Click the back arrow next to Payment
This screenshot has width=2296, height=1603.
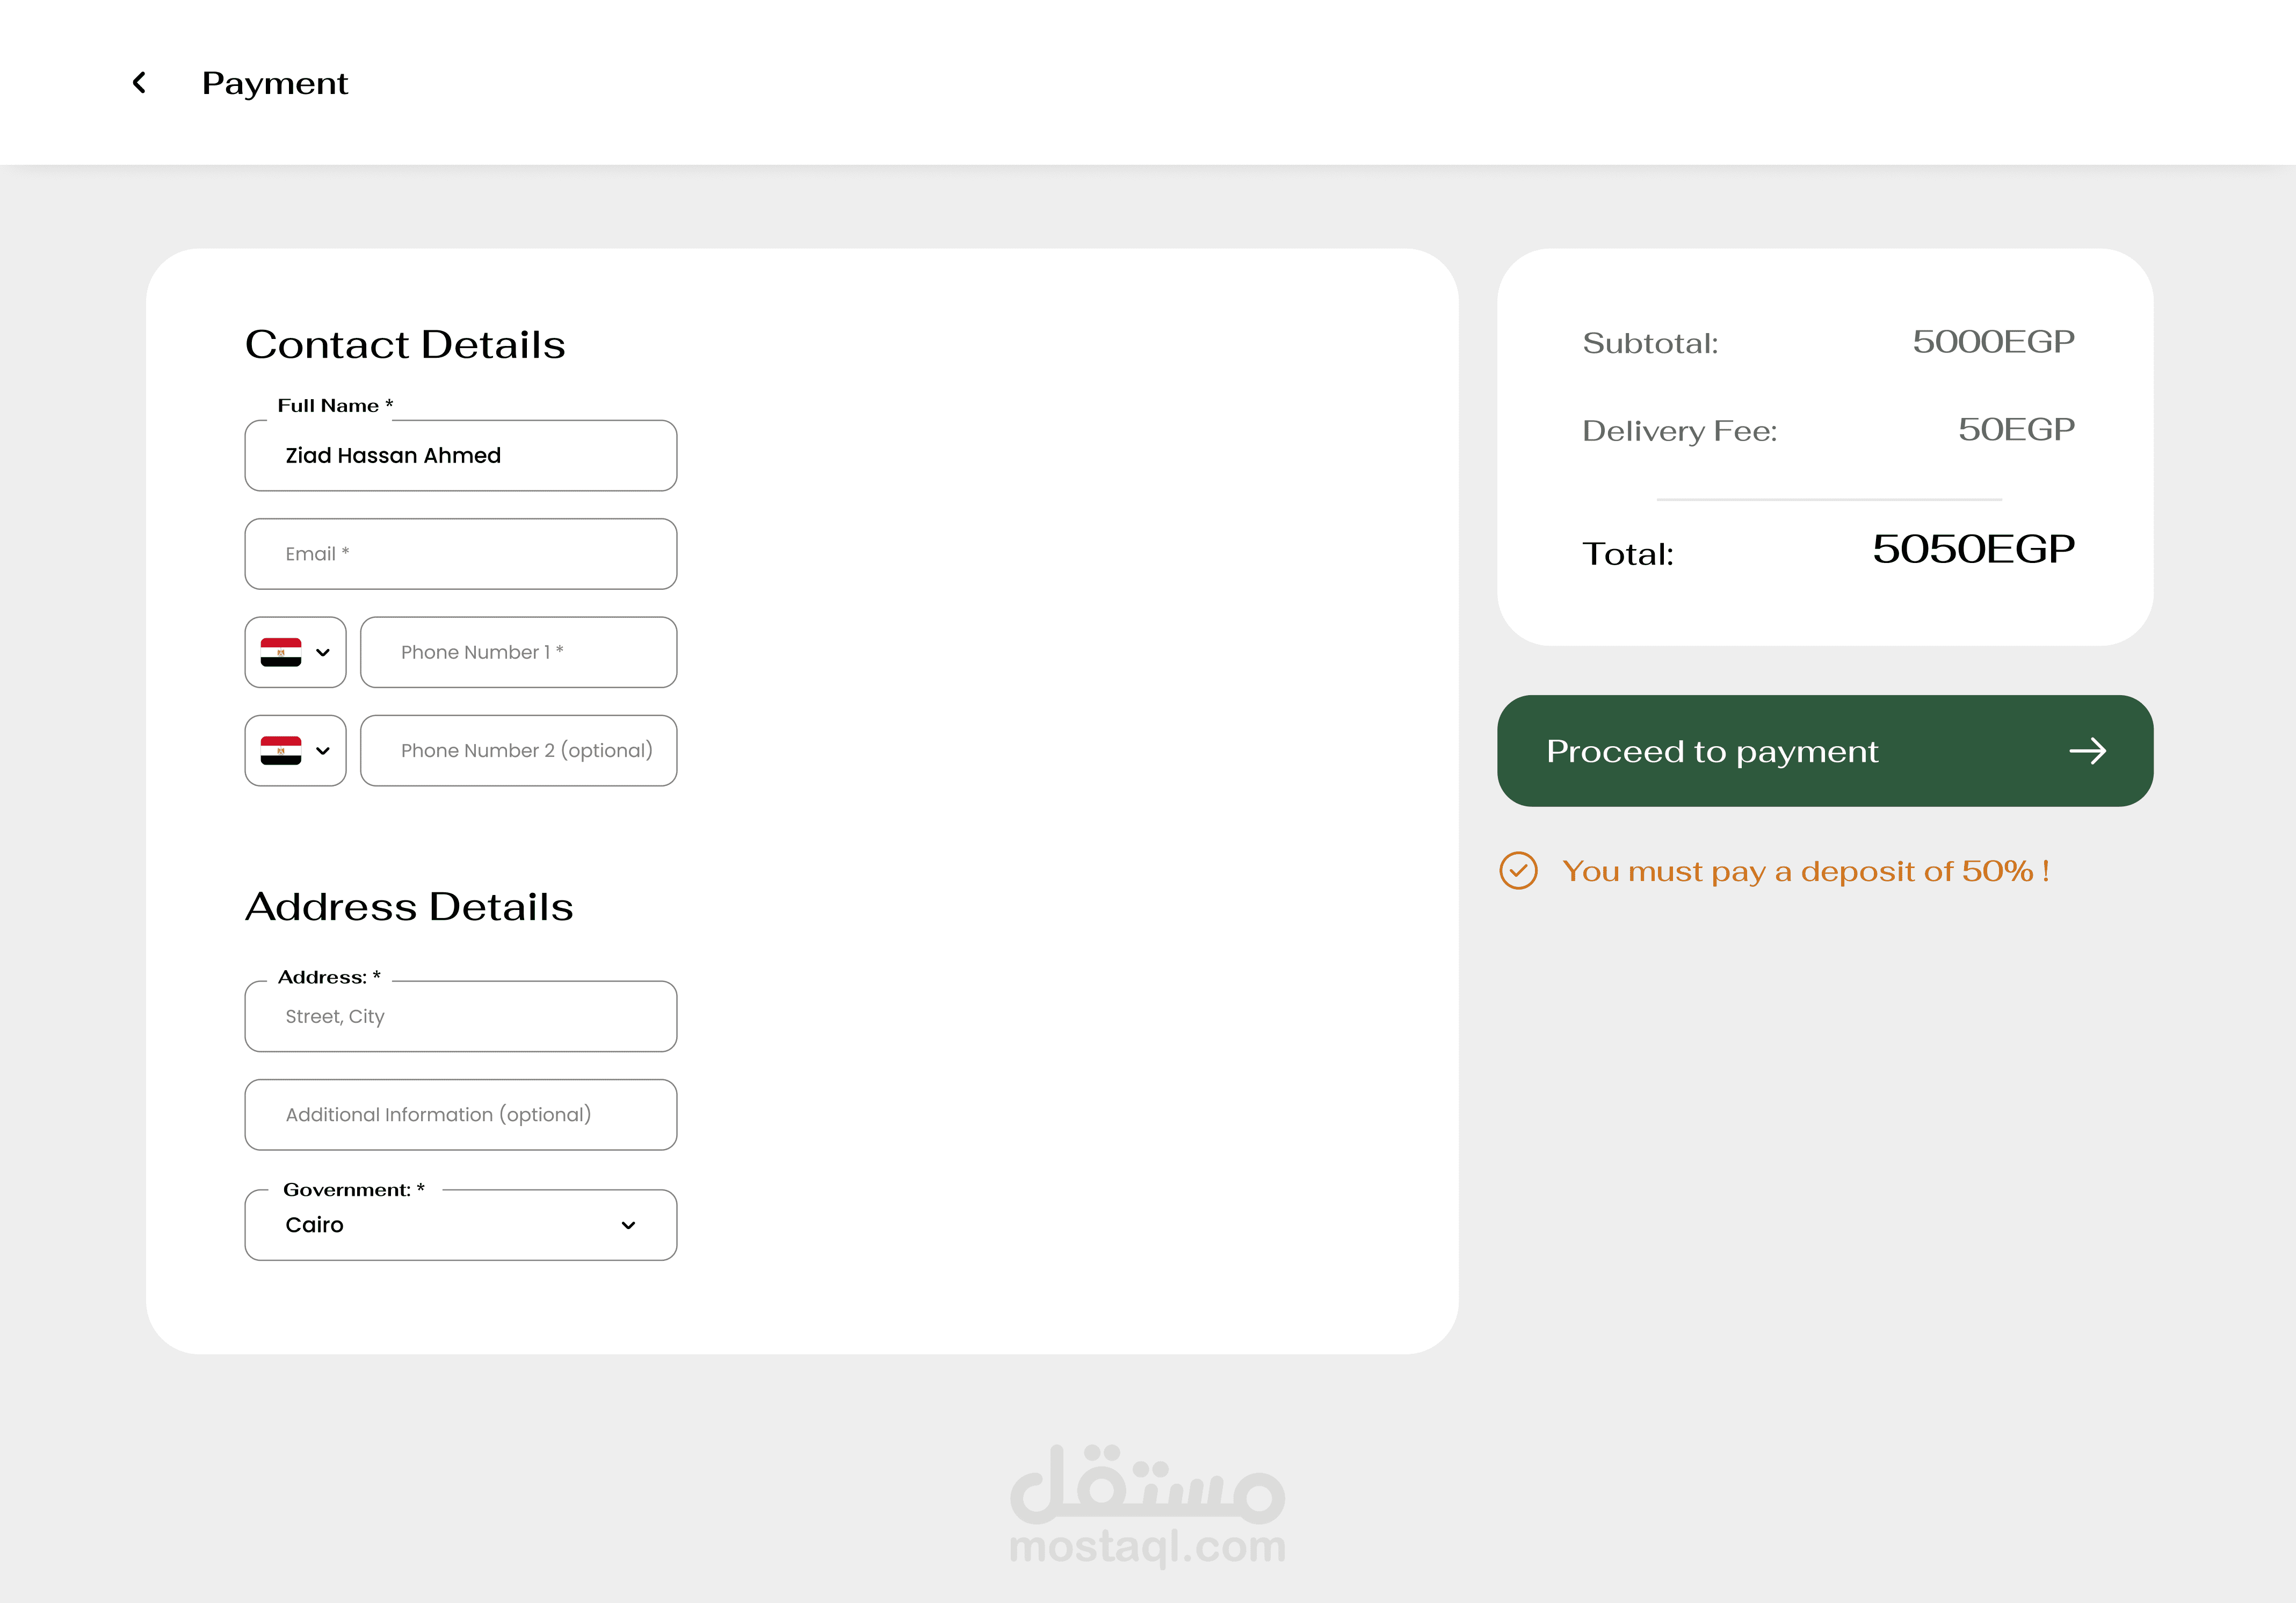(x=140, y=83)
